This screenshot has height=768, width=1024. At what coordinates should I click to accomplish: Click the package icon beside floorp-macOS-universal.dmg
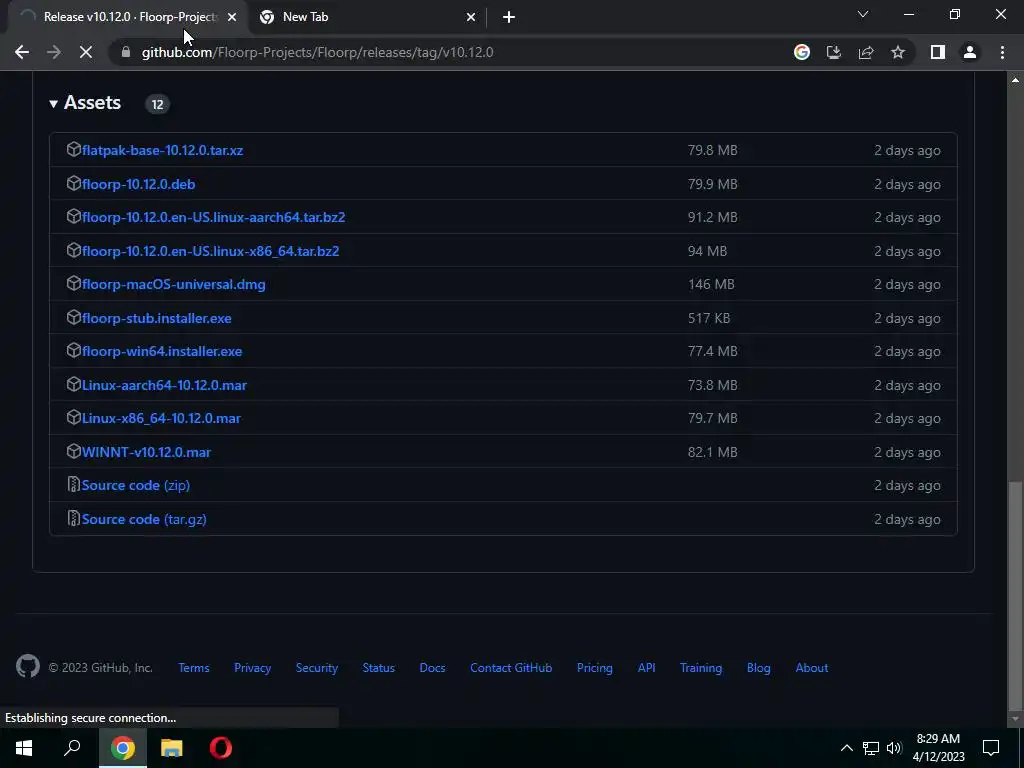[x=74, y=283]
